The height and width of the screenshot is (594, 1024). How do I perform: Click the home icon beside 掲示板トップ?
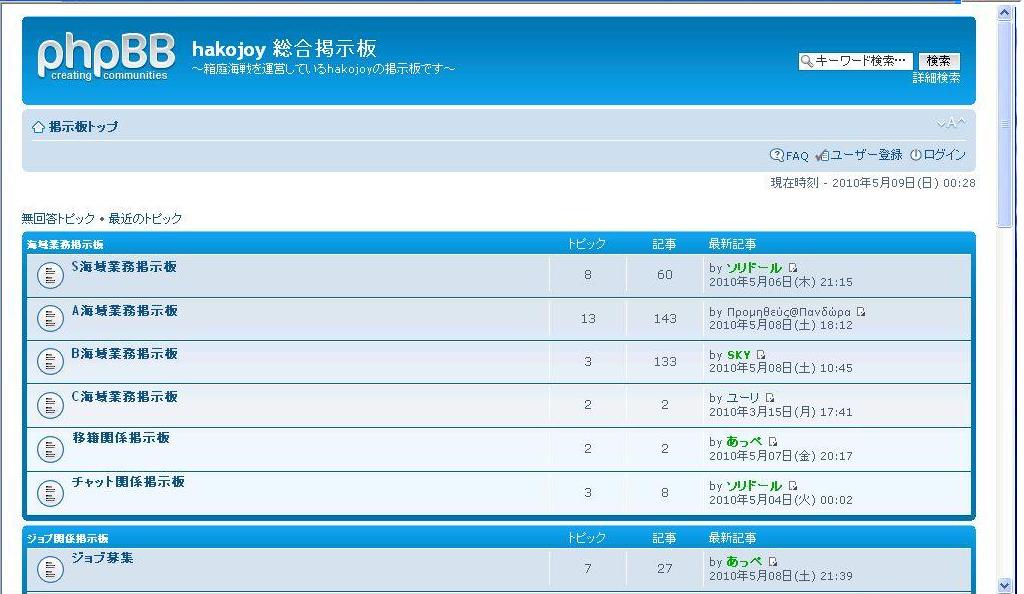(x=39, y=127)
